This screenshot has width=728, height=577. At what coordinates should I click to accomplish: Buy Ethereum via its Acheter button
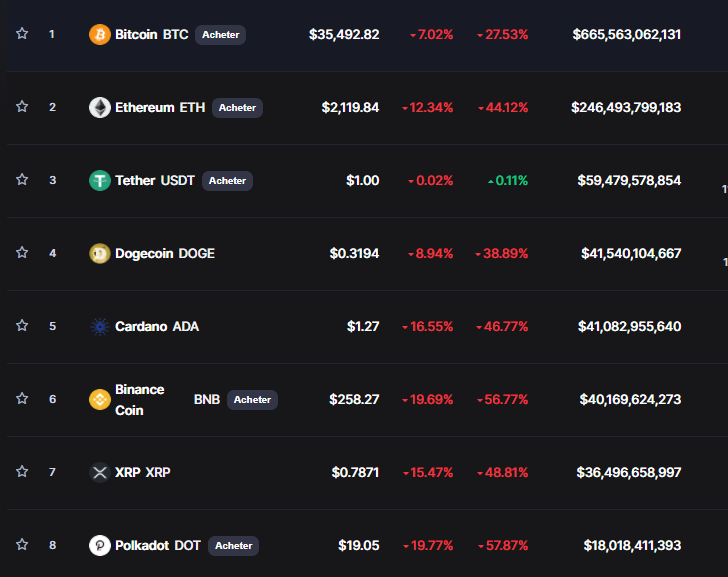pos(237,108)
